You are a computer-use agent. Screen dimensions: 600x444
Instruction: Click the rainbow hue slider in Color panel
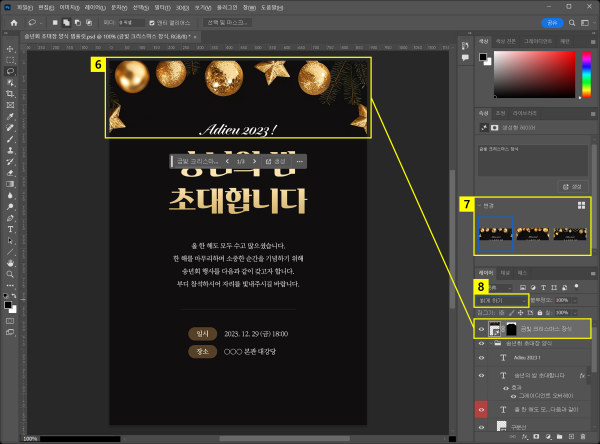tap(588, 75)
